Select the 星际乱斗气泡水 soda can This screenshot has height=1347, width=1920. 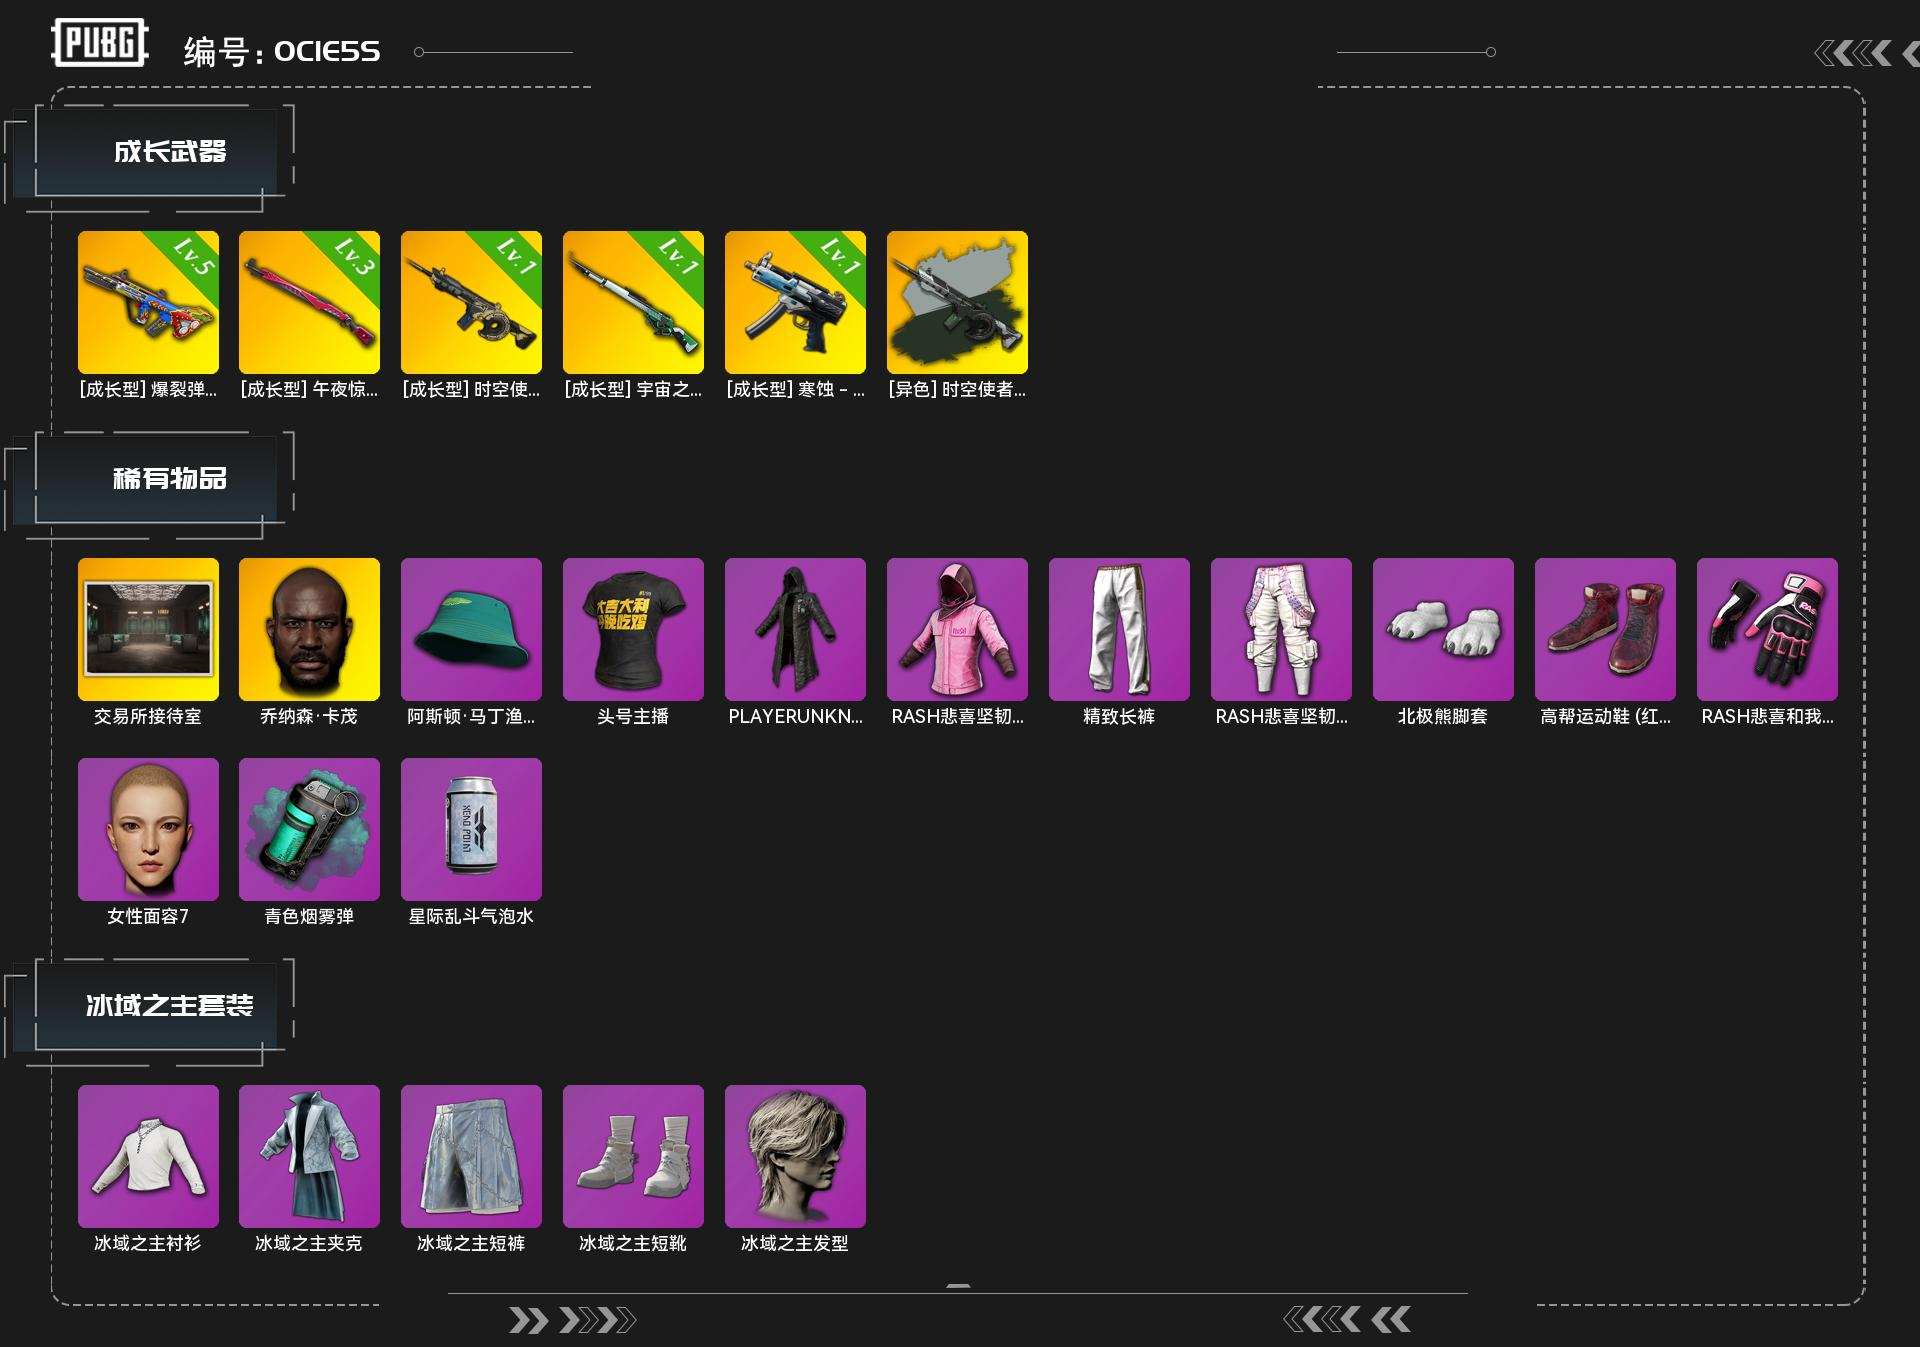(x=471, y=829)
